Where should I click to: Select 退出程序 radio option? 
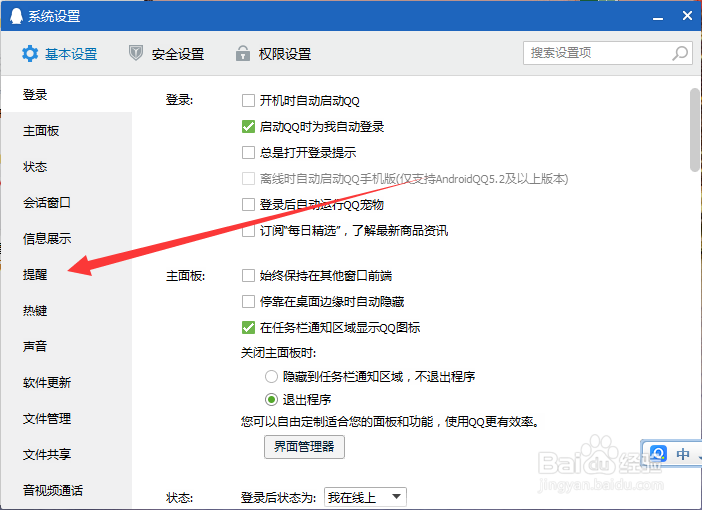coord(271,399)
